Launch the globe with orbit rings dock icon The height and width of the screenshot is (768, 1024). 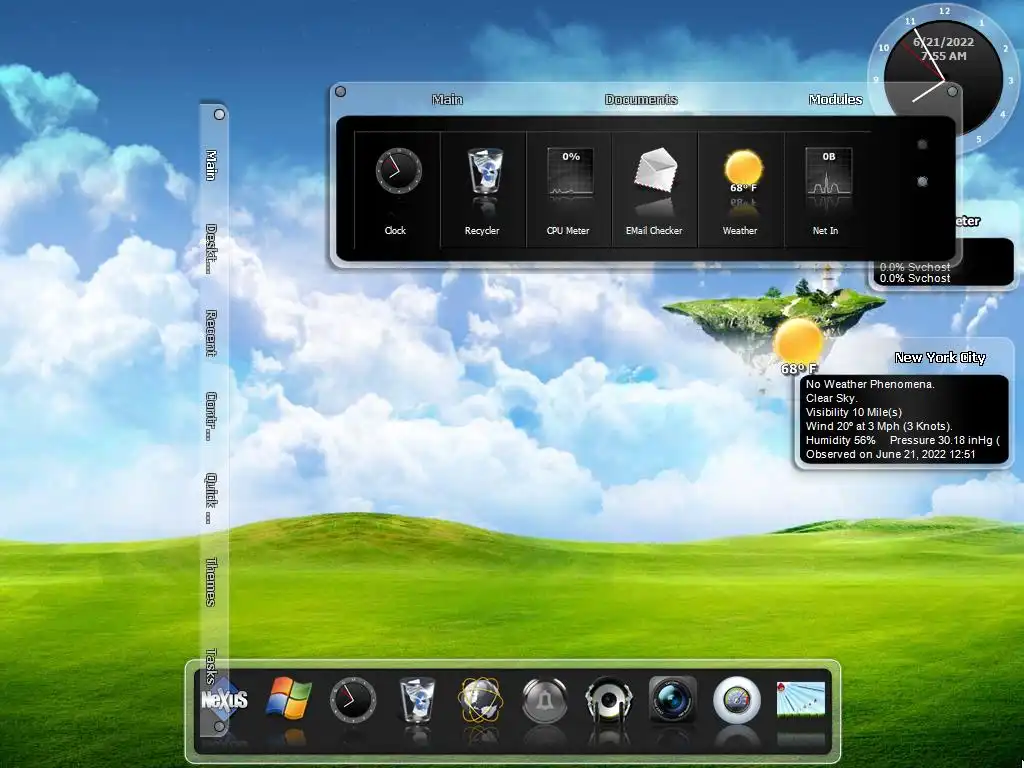click(x=480, y=700)
